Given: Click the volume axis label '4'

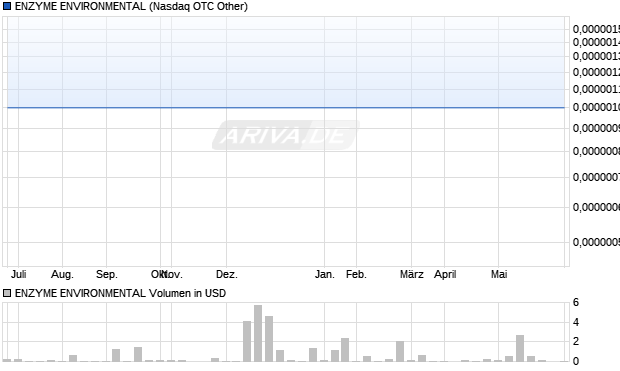Looking at the screenshot, I should (x=576, y=322).
